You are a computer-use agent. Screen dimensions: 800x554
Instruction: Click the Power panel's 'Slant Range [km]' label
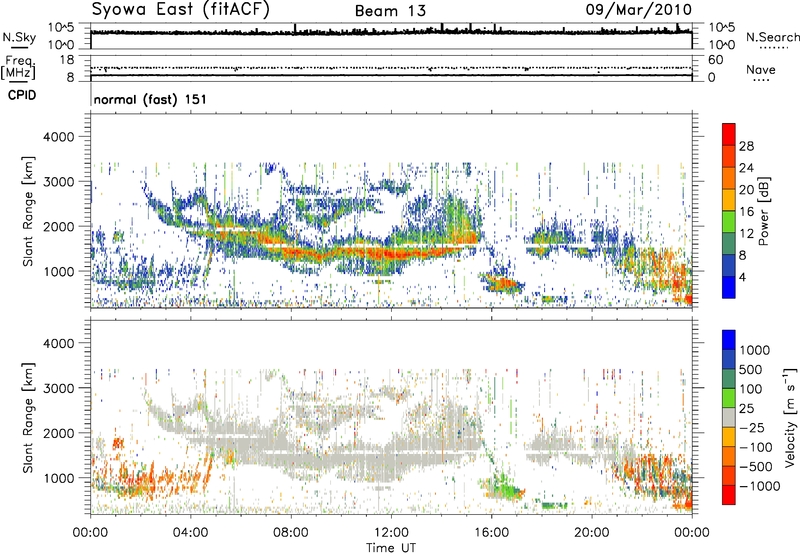click(x=28, y=211)
